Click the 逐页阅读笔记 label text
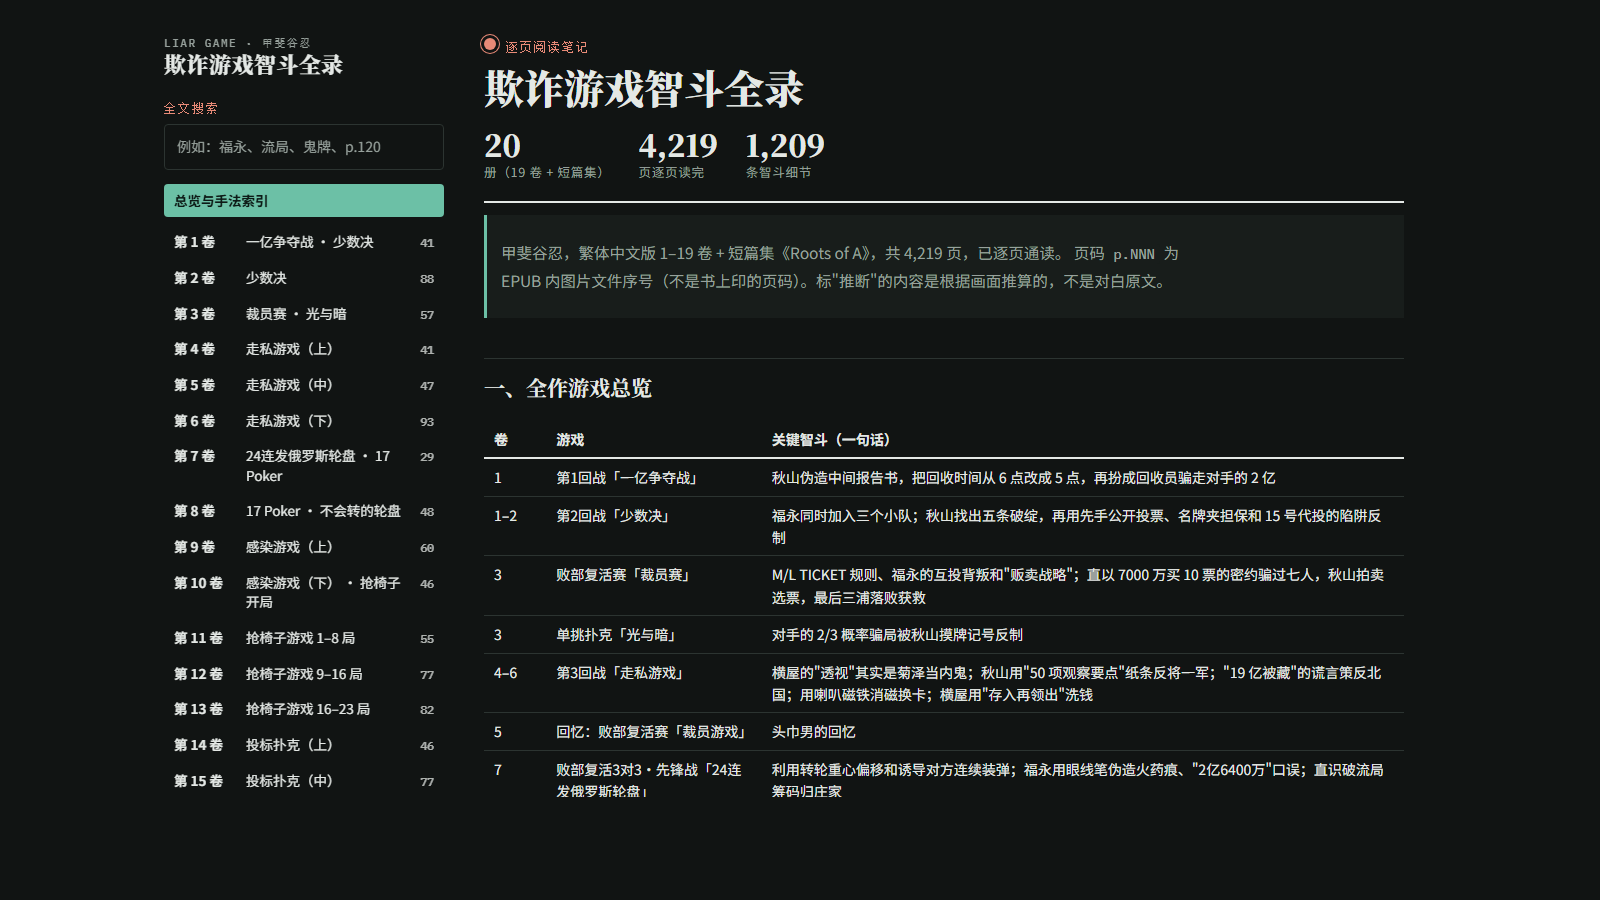 coord(546,47)
